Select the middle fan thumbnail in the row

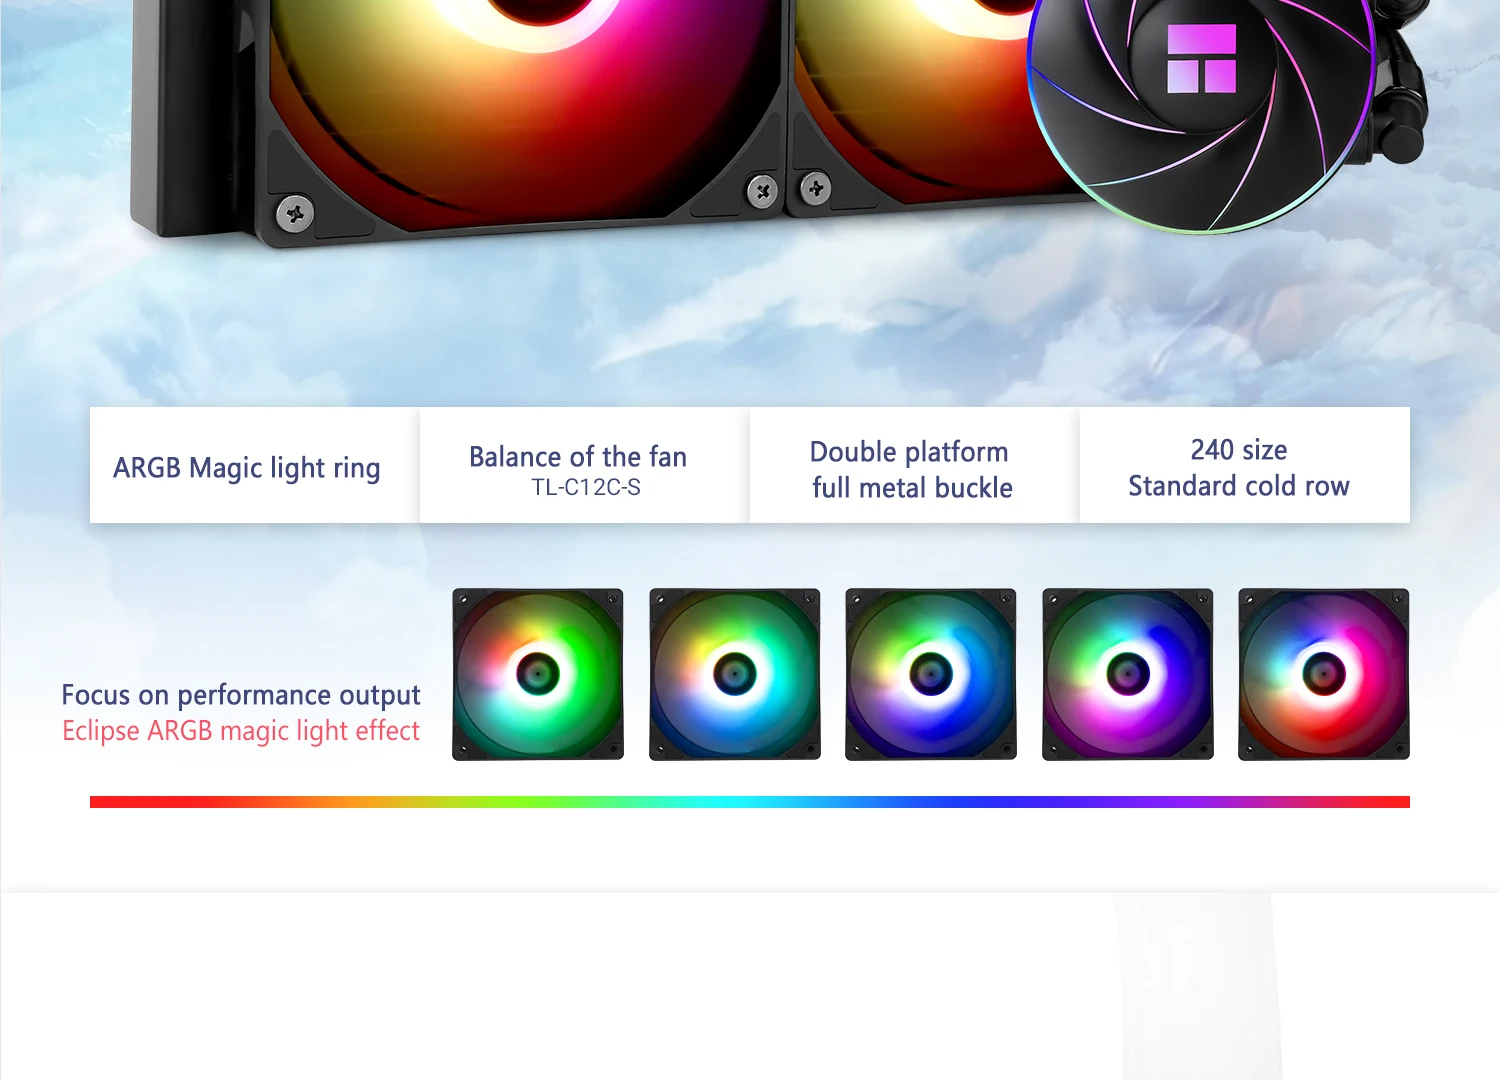pos(931,674)
